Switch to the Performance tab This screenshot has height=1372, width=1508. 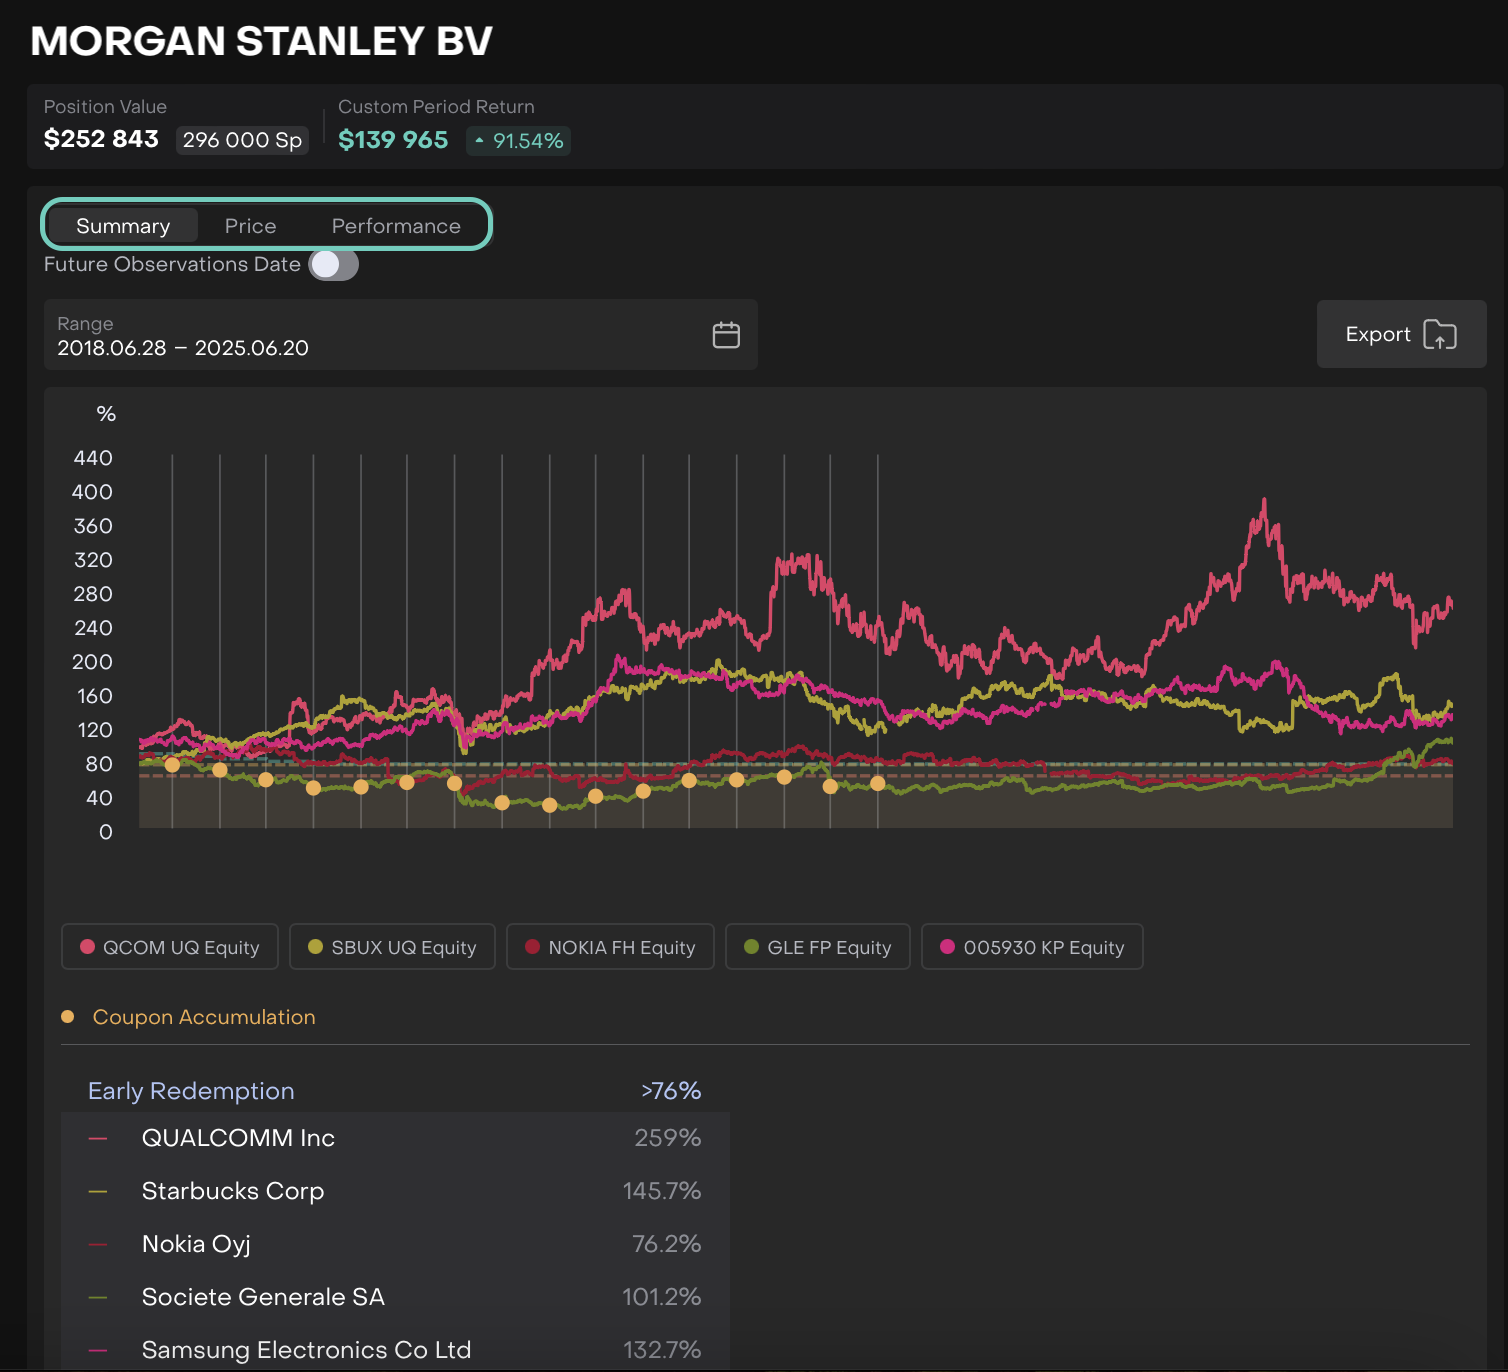pos(396,226)
